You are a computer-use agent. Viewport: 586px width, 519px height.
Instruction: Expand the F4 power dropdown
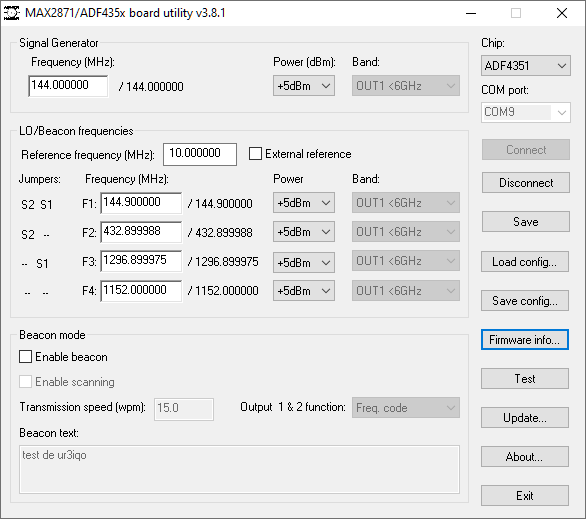point(303,291)
